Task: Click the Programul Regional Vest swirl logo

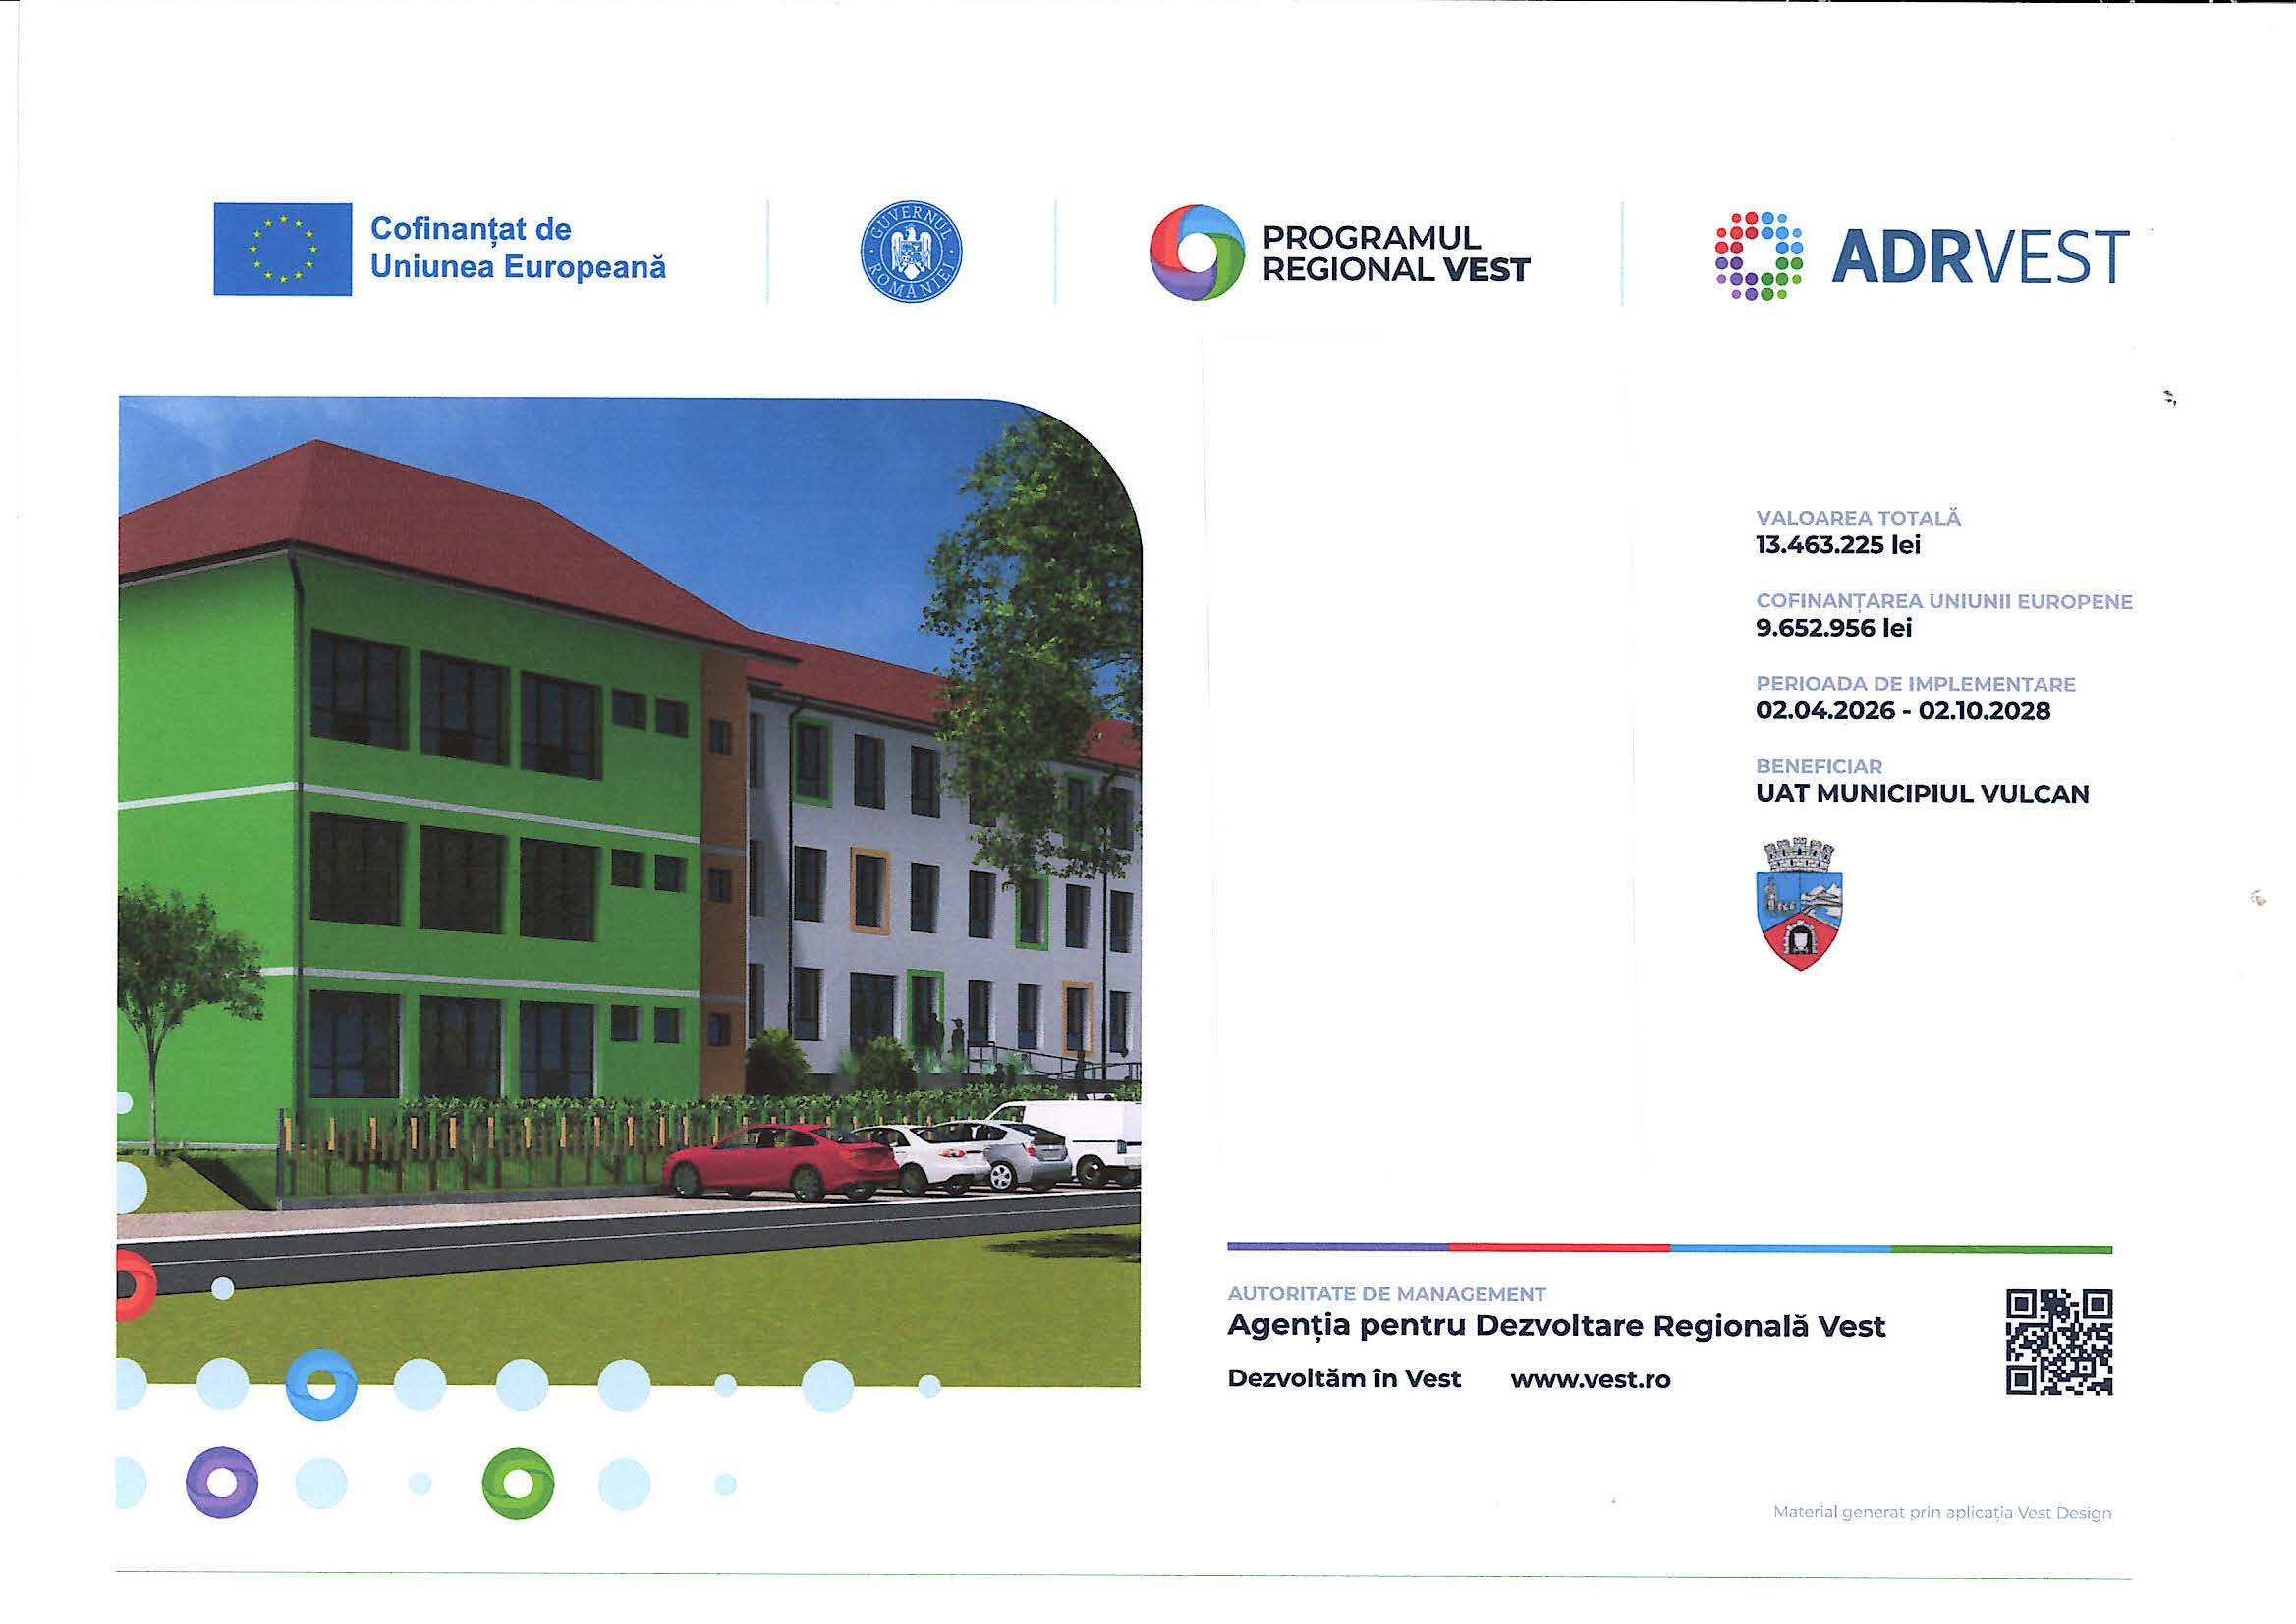Action: (x=1197, y=253)
